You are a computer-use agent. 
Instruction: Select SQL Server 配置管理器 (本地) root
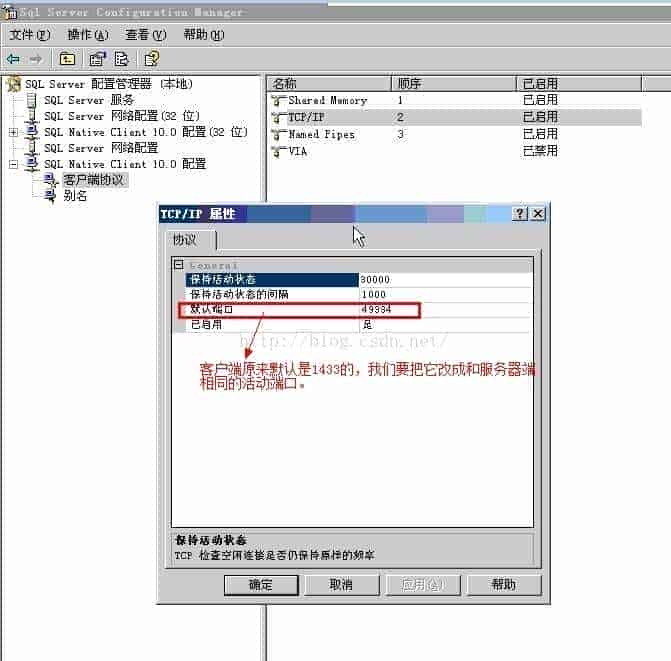click(109, 84)
